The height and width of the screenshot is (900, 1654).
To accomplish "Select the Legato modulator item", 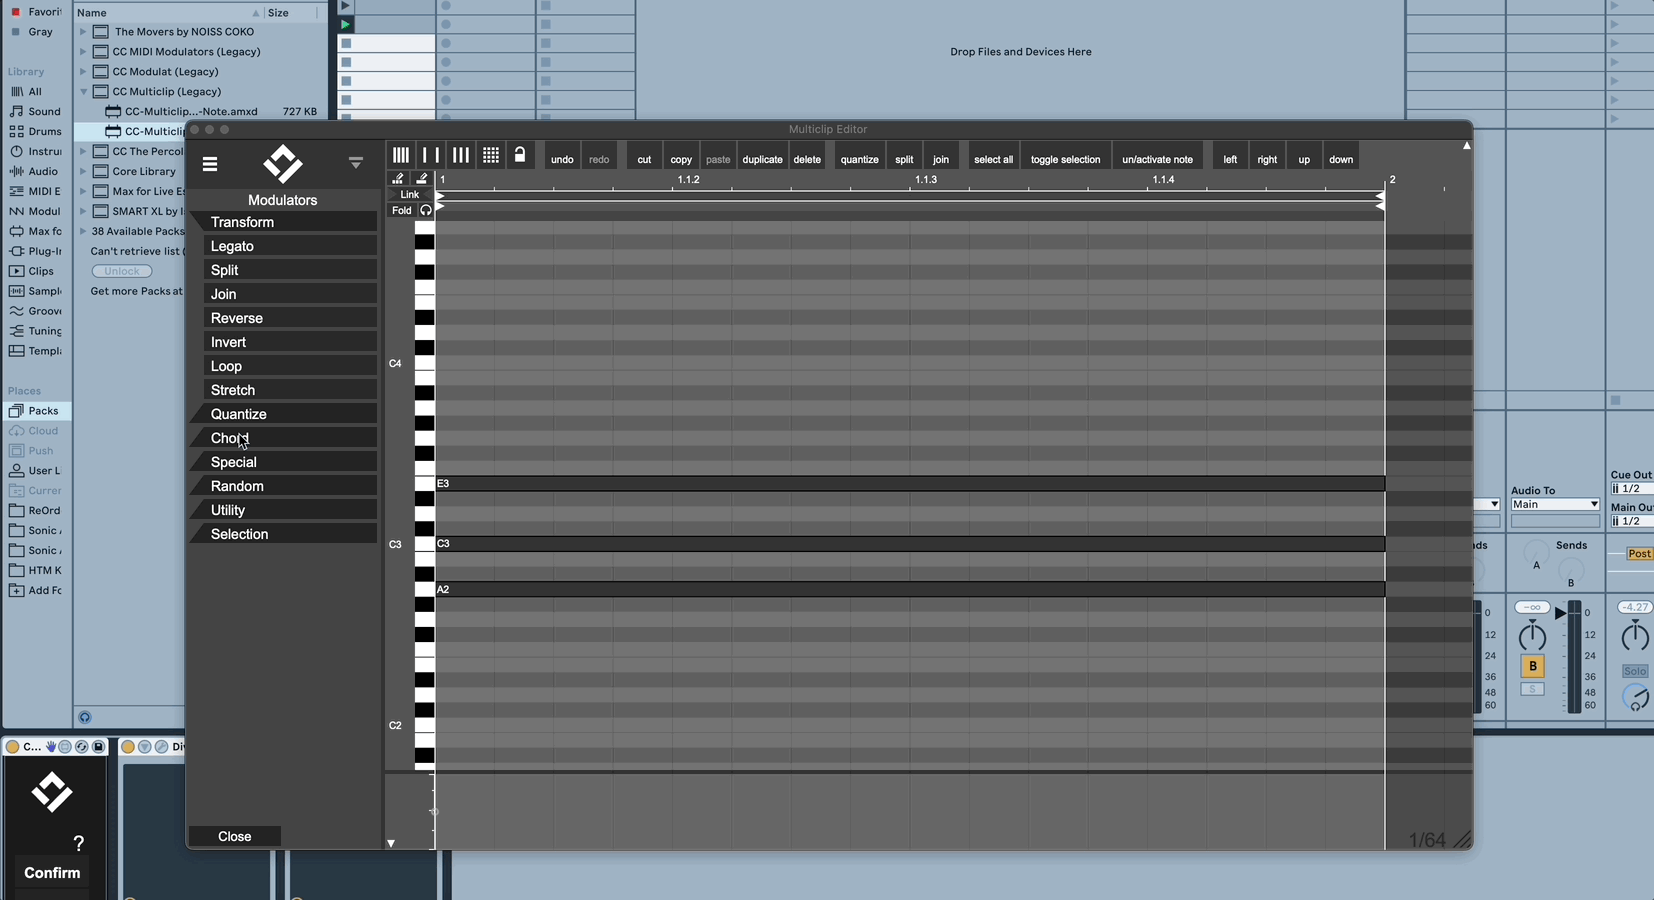I will coord(291,246).
